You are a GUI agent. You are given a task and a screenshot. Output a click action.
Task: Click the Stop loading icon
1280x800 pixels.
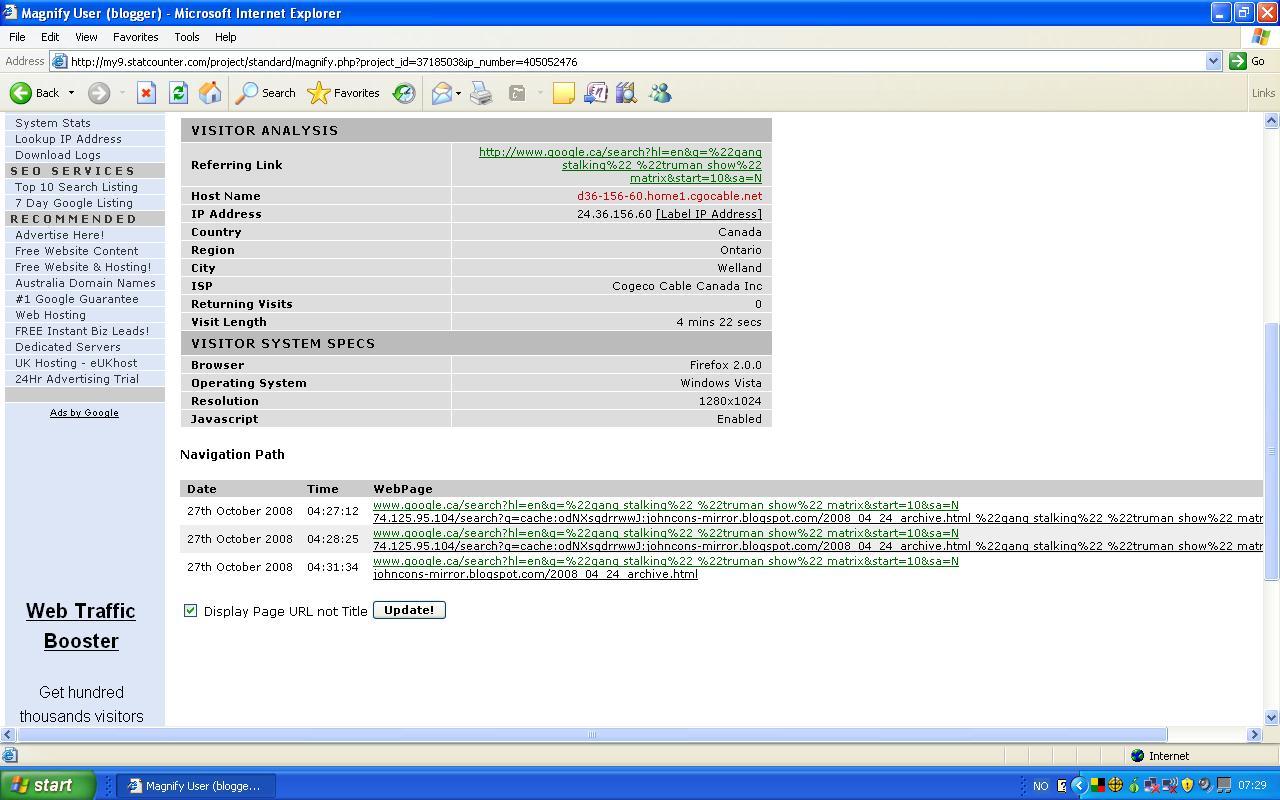click(x=146, y=93)
